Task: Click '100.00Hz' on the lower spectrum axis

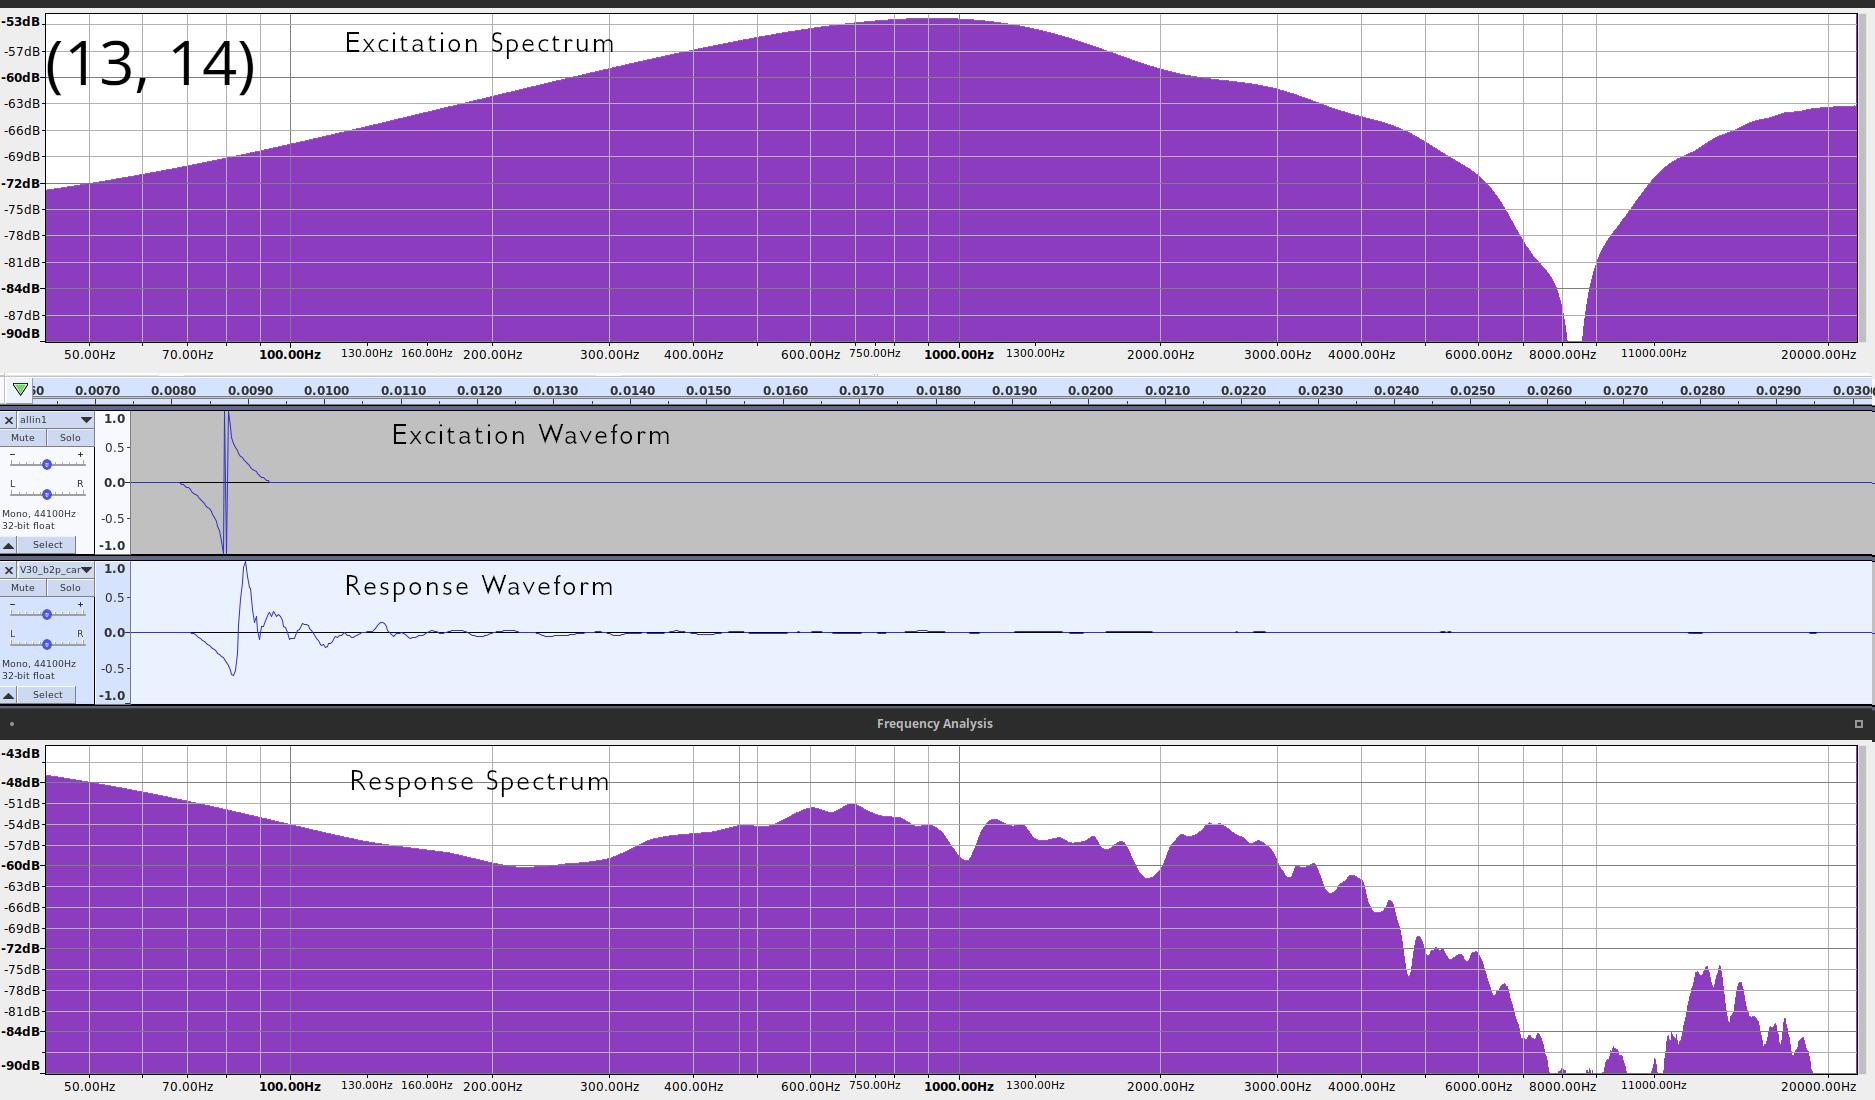Action: pos(290,1087)
